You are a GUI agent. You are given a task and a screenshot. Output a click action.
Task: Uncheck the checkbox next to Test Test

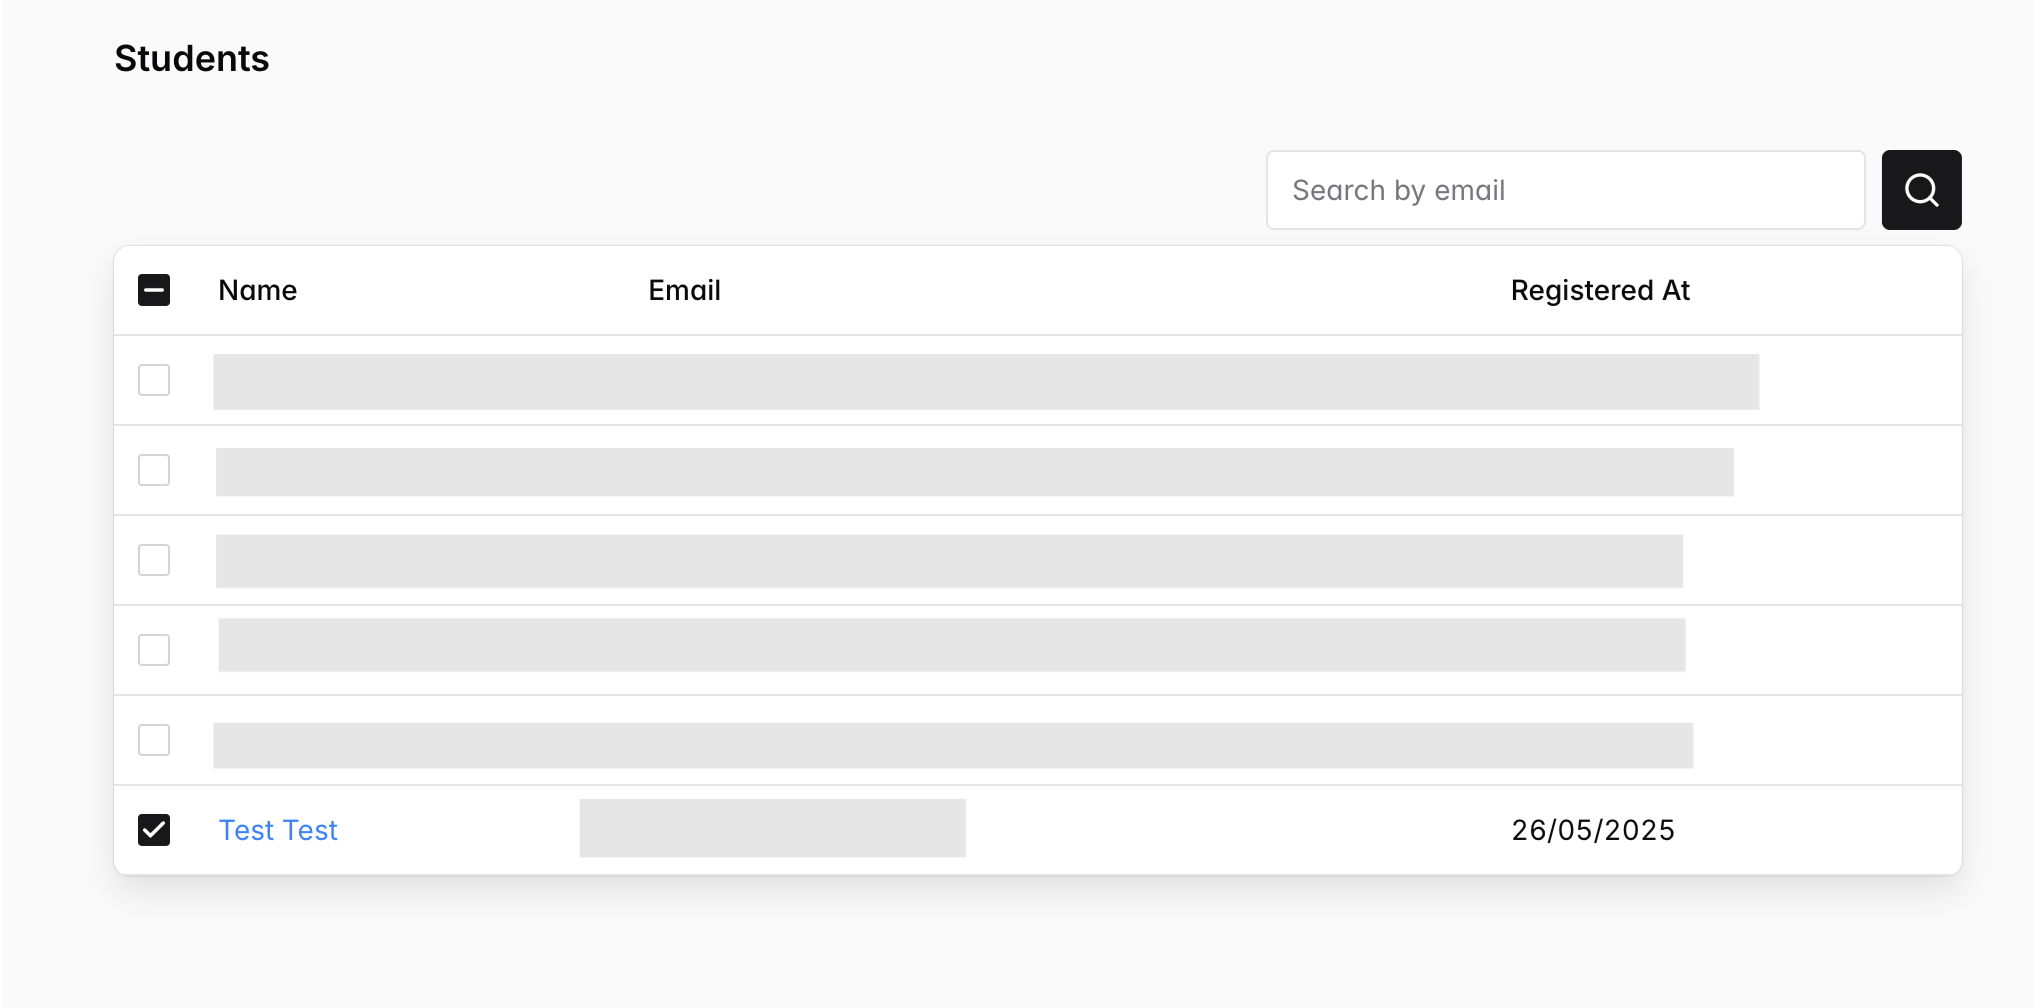[x=154, y=829]
